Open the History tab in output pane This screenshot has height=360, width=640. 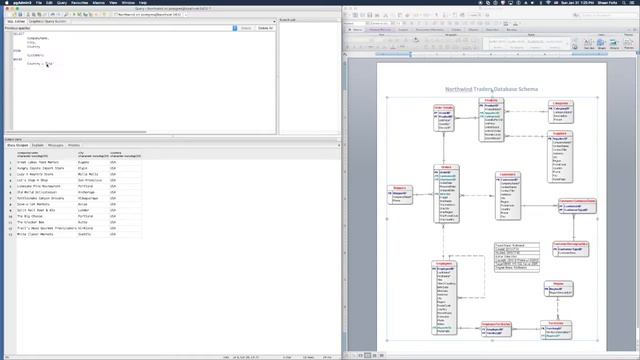coord(74,145)
